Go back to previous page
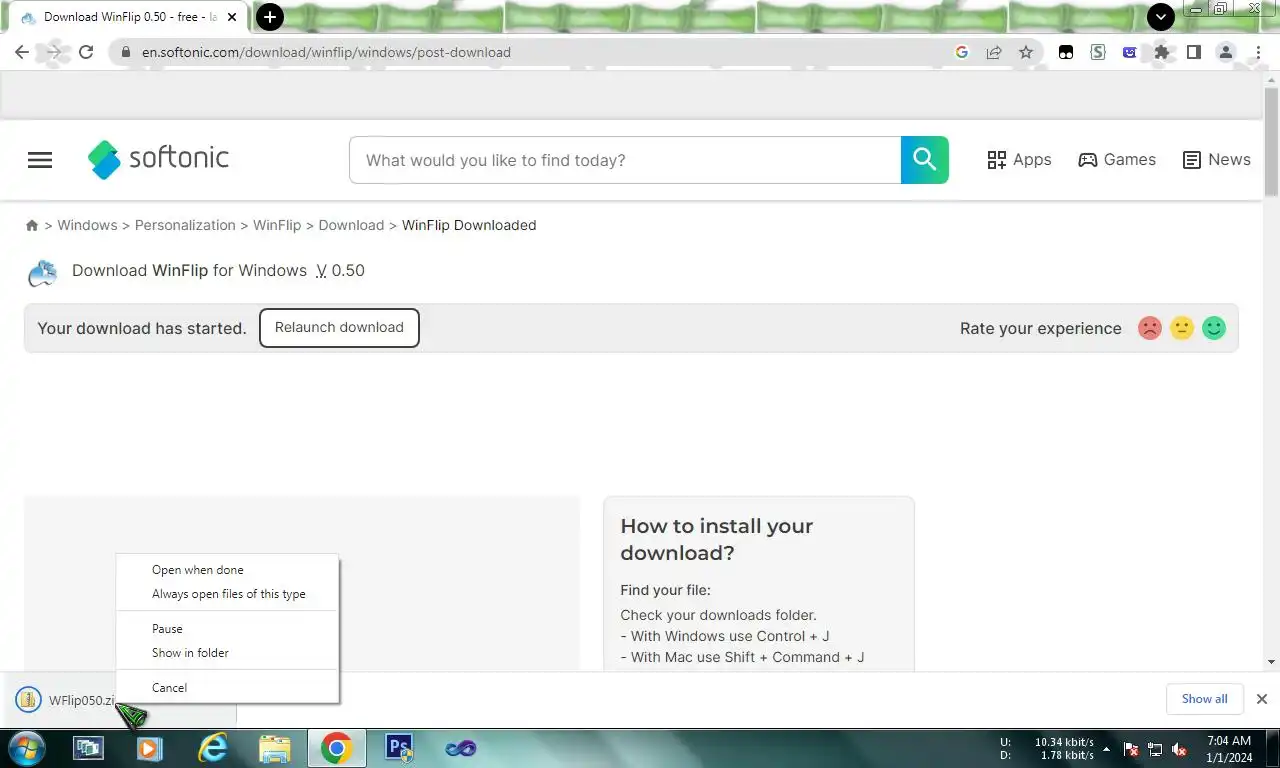This screenshot has width=1280, height=768. point(22,52)
